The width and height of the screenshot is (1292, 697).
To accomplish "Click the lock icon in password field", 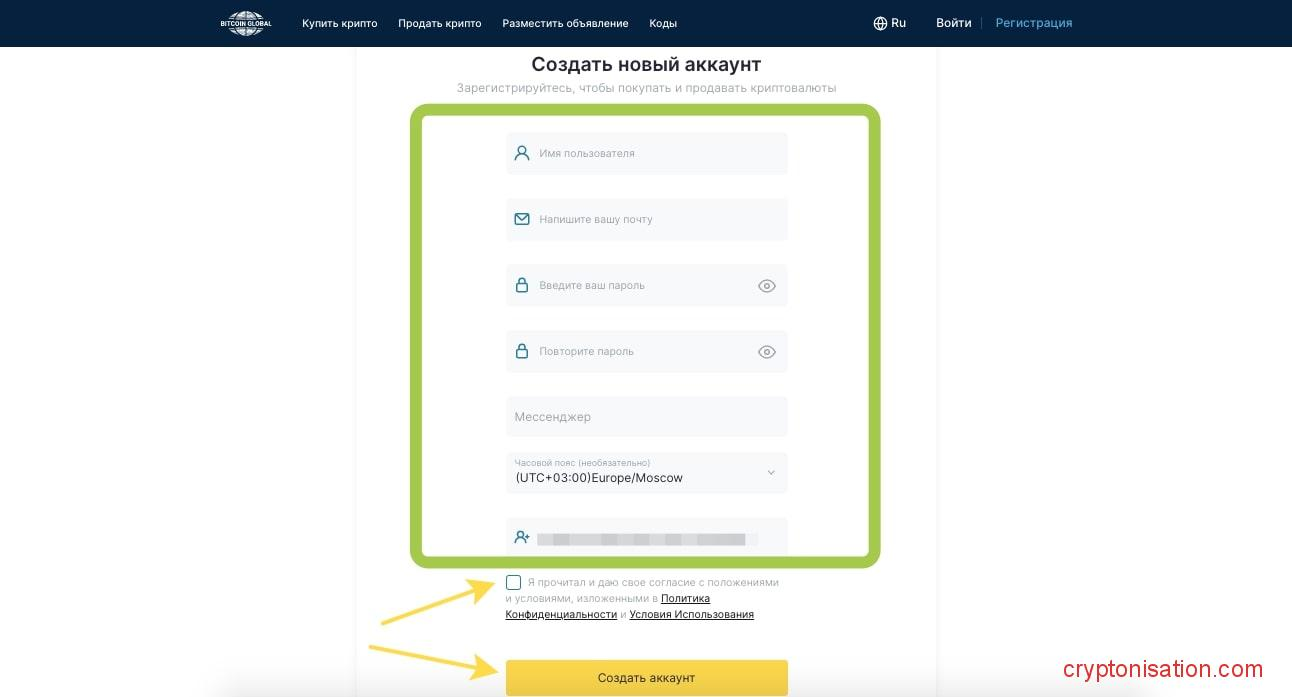I will click(521, 285).
